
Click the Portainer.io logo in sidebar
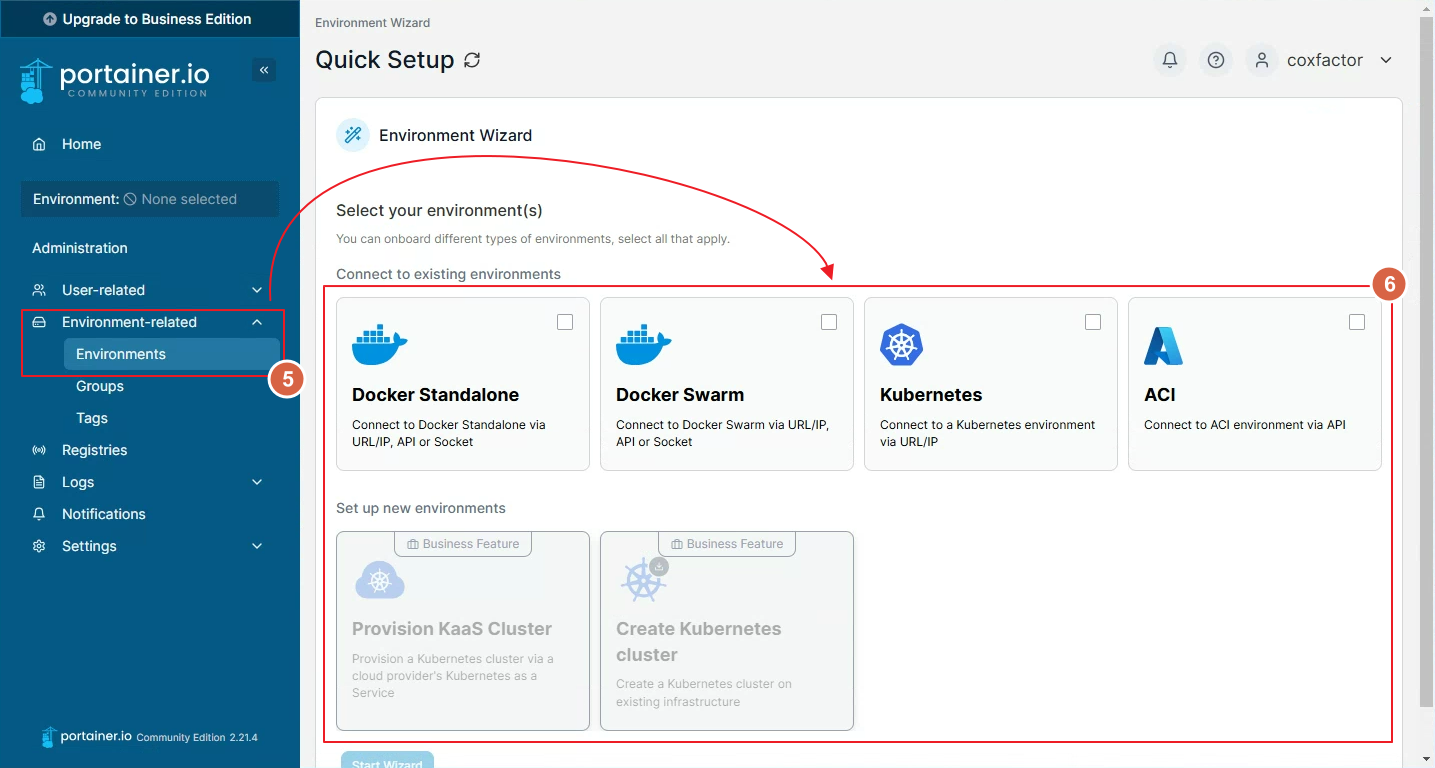(x=114, y=81)
